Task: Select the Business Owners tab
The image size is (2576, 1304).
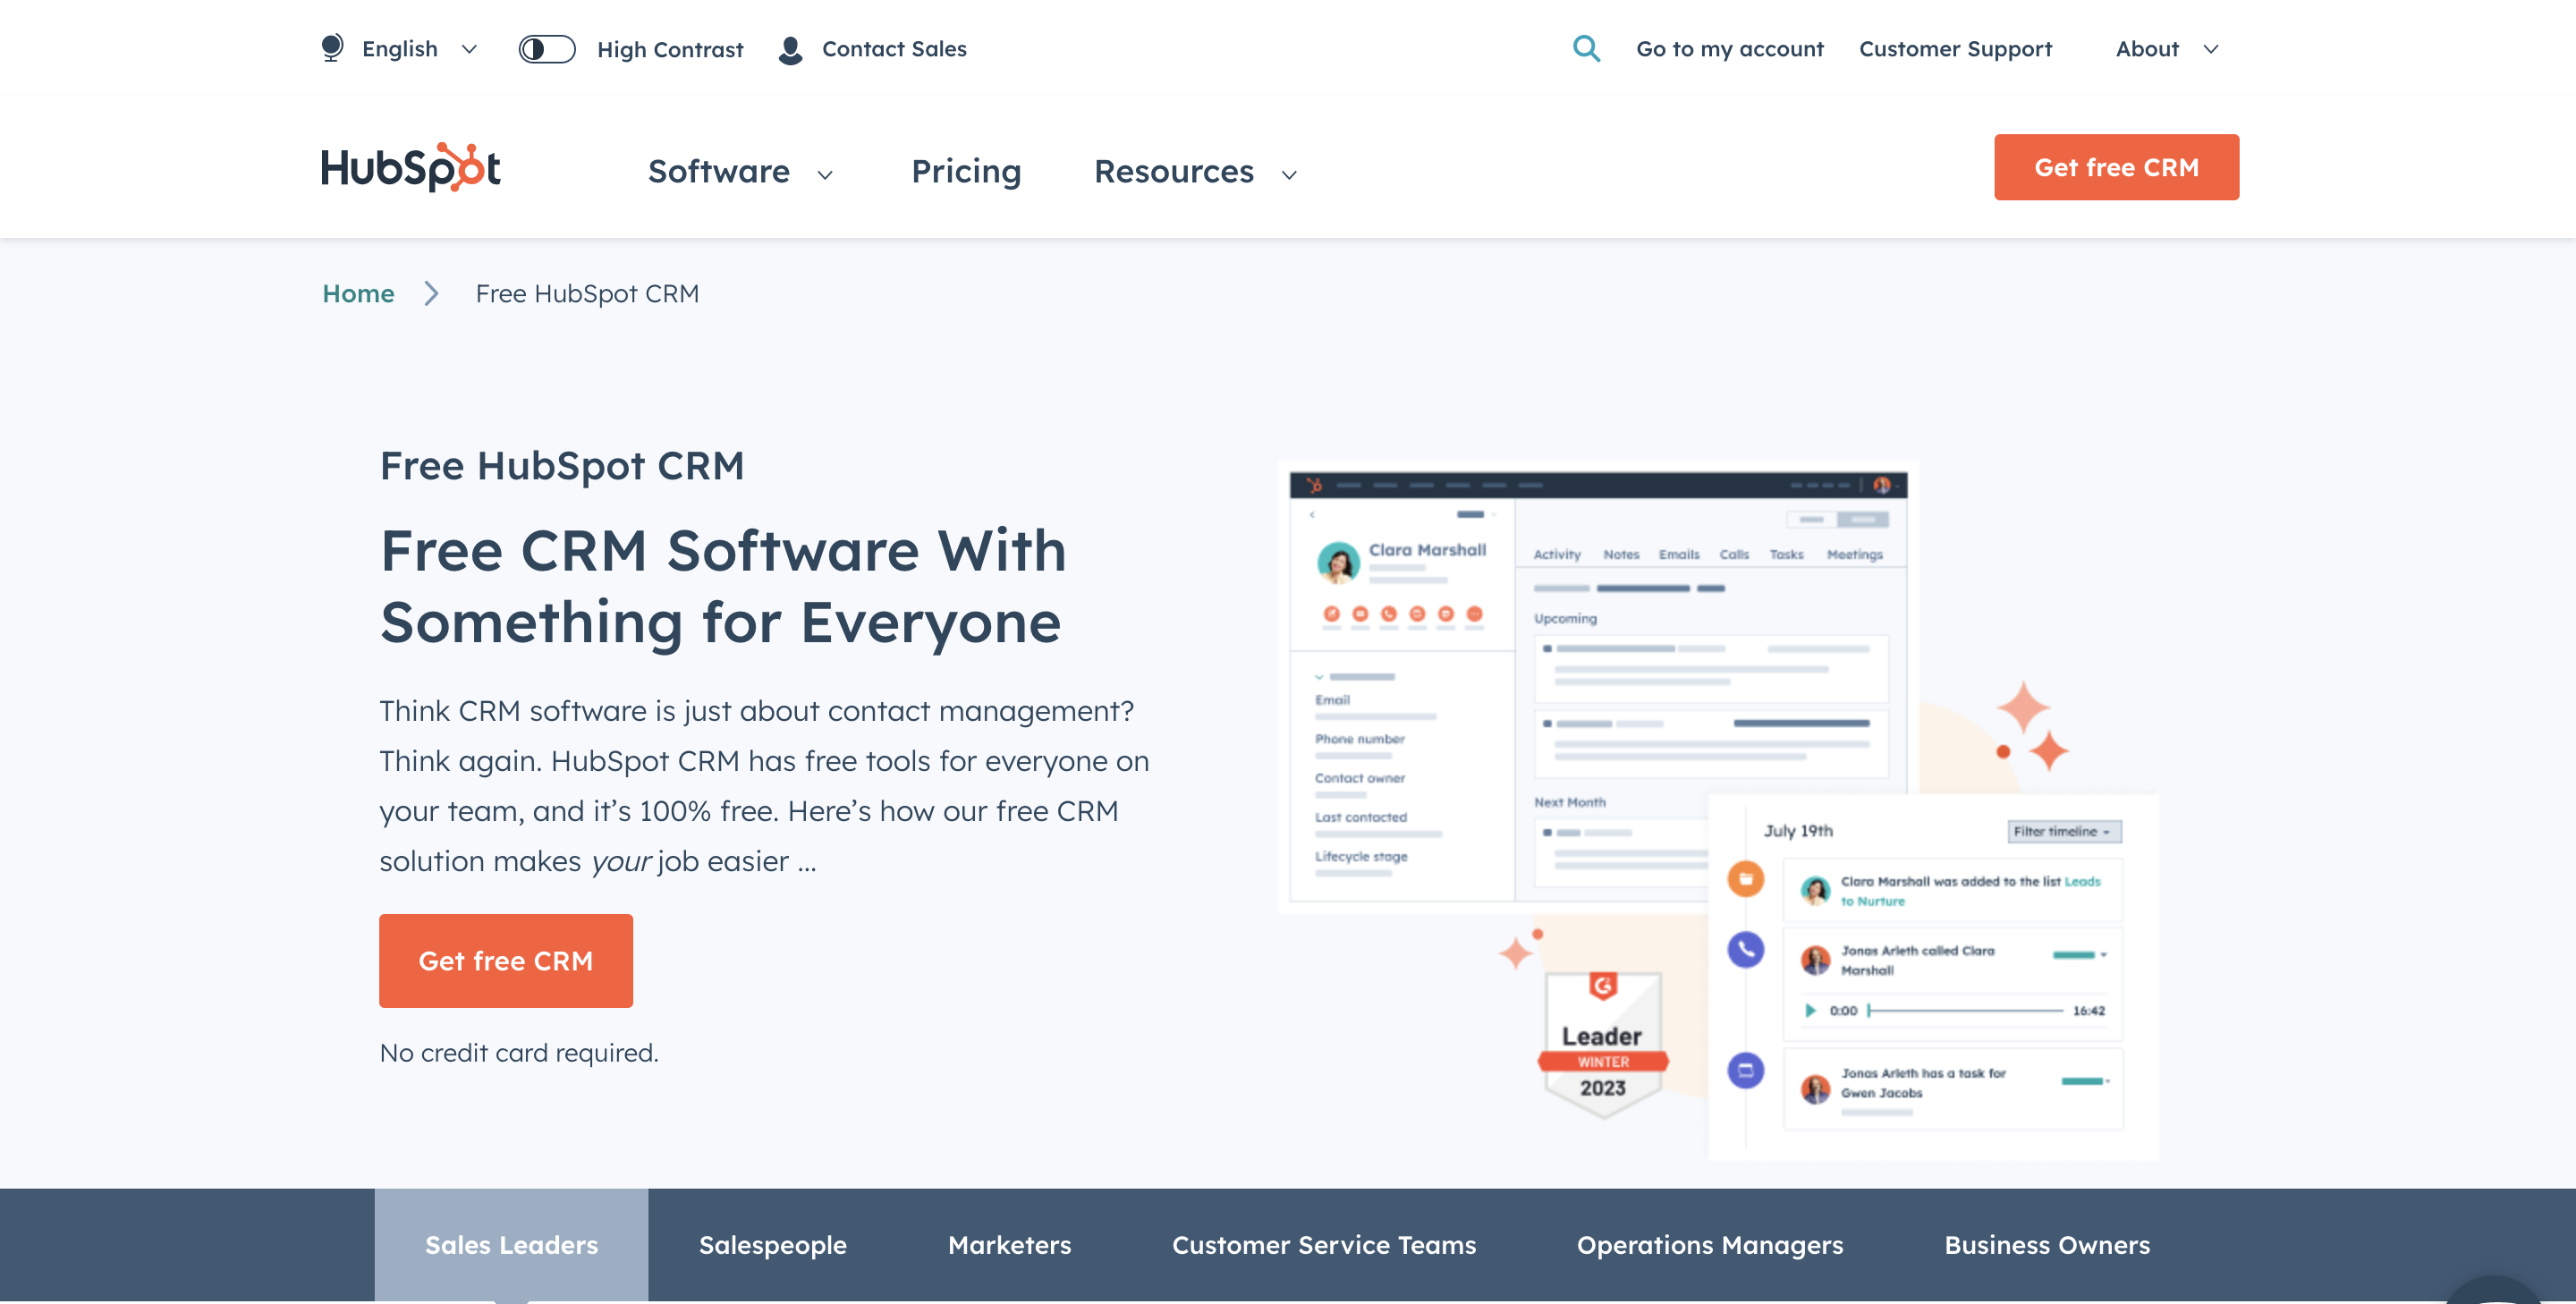Action: coord(2046,1245)
